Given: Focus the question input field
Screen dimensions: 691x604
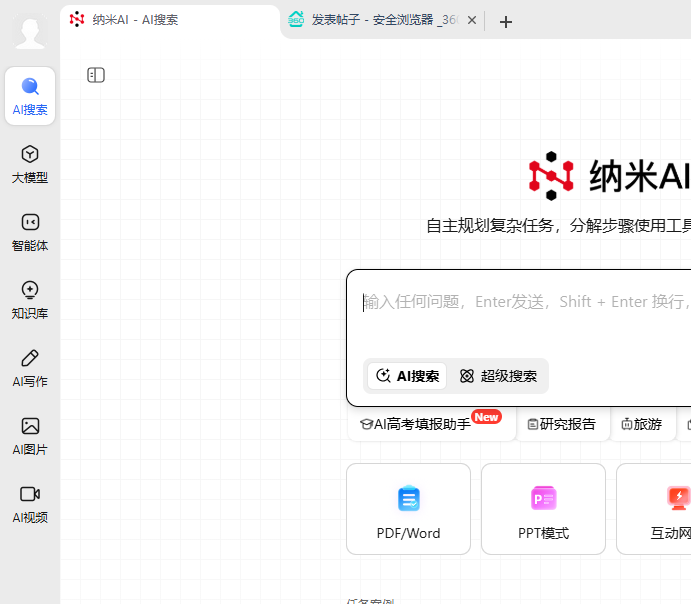Looking at the screenshot, I should pyautogui.click(x=527, y=302).
